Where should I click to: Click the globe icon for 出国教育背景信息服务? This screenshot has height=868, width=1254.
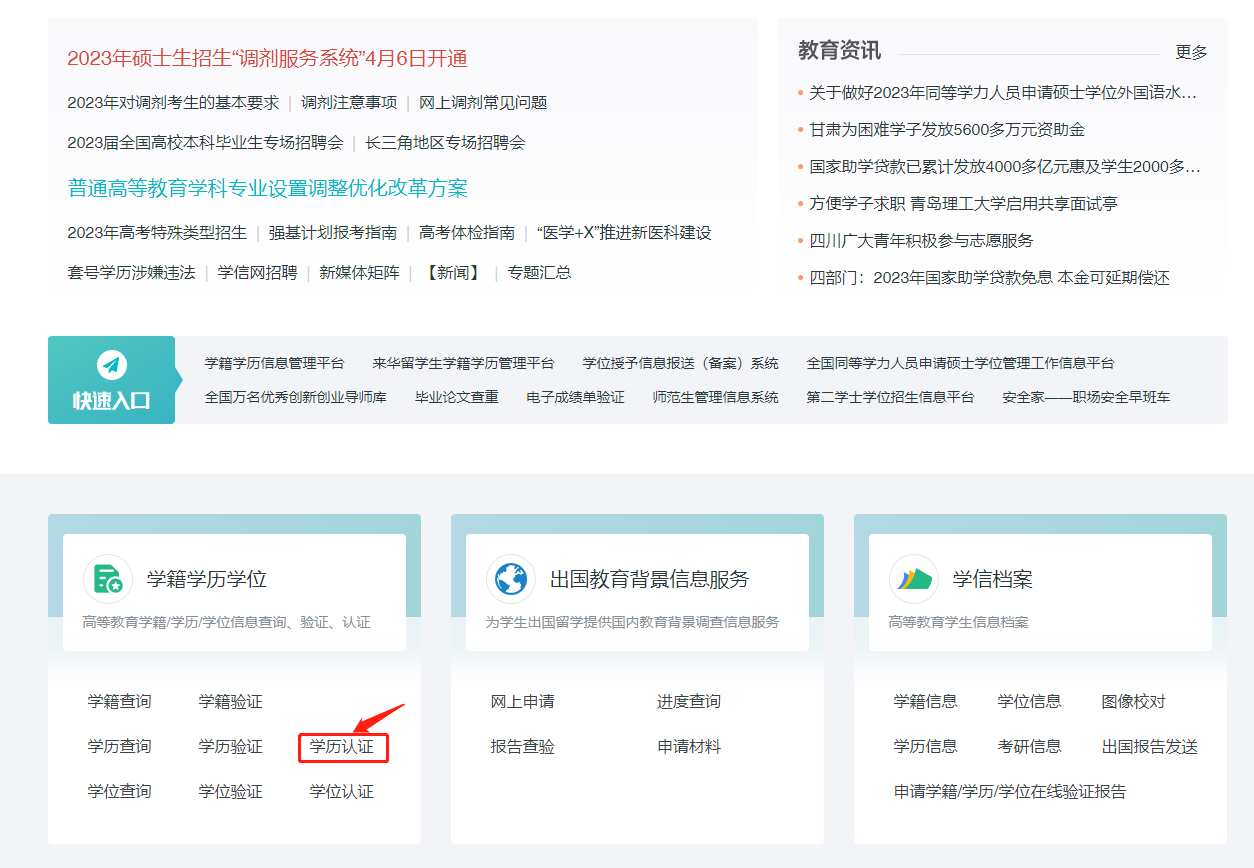(510, 579)
